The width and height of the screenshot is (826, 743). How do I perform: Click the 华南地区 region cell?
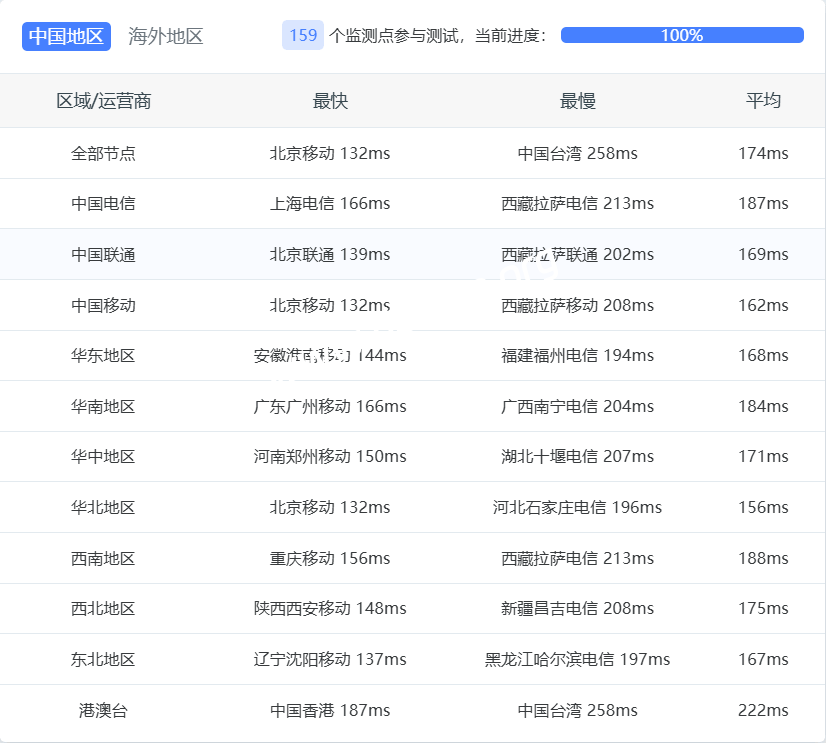[103, 406]
